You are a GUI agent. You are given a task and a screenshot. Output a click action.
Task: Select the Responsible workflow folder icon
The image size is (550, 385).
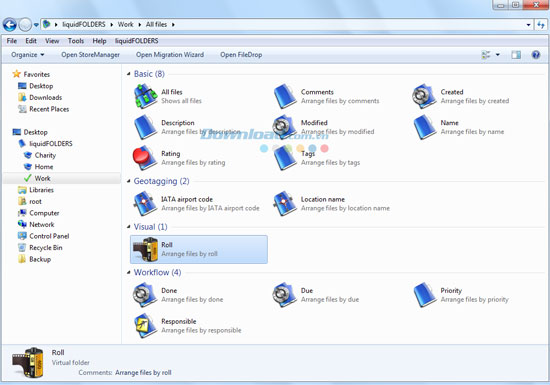[x=145, y=325]
